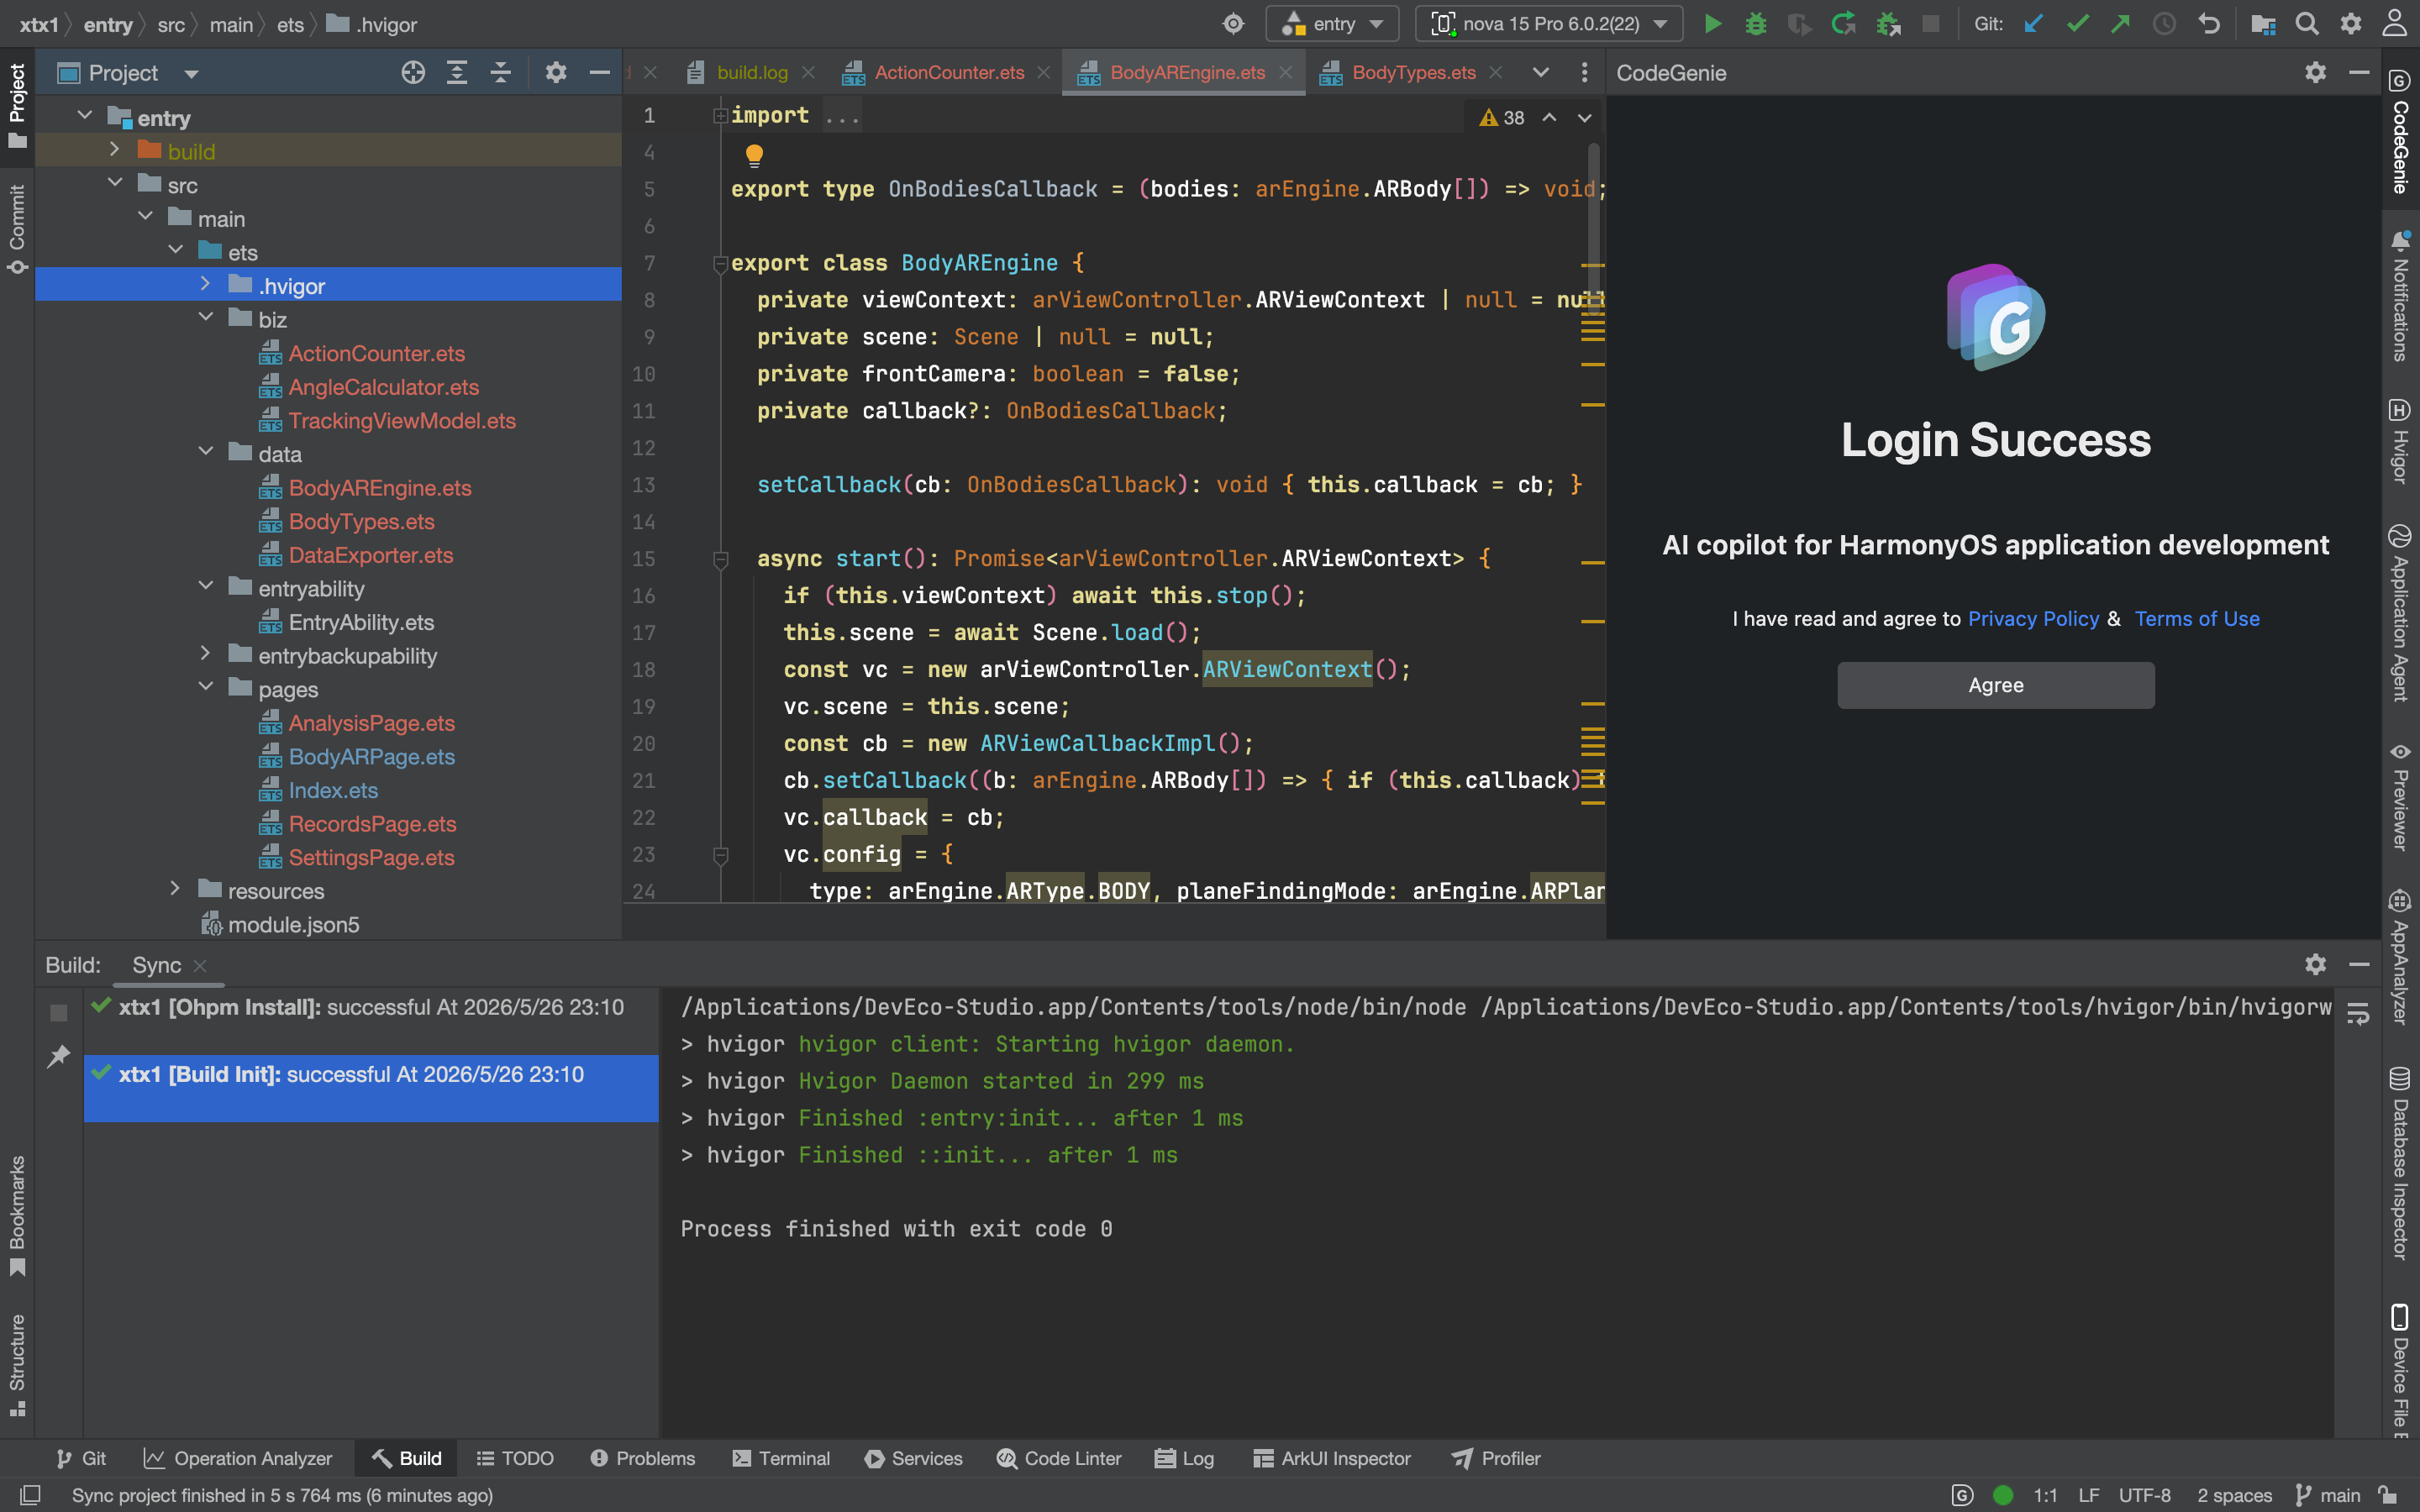Expand the .hvigor folder
Screen dimensions: 2420x1512
[205, 285]
